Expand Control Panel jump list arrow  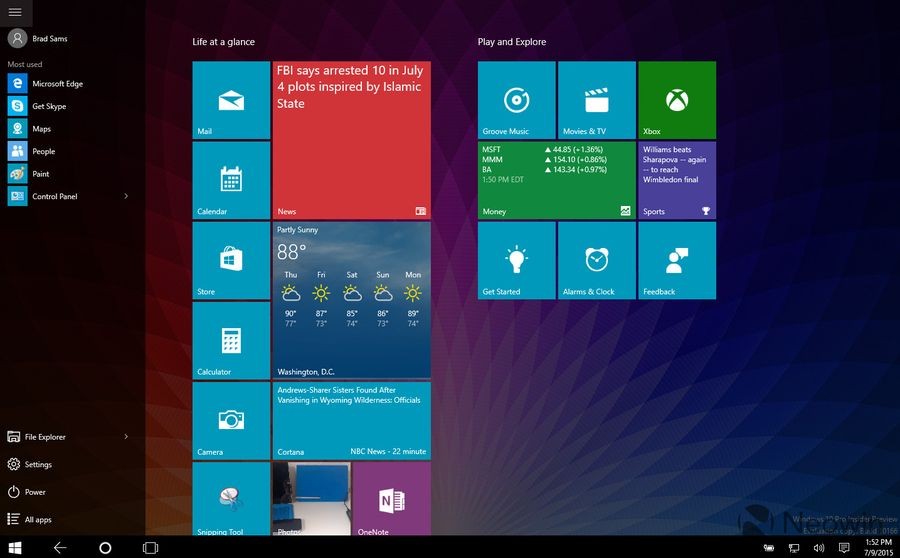tap(126, 196)
